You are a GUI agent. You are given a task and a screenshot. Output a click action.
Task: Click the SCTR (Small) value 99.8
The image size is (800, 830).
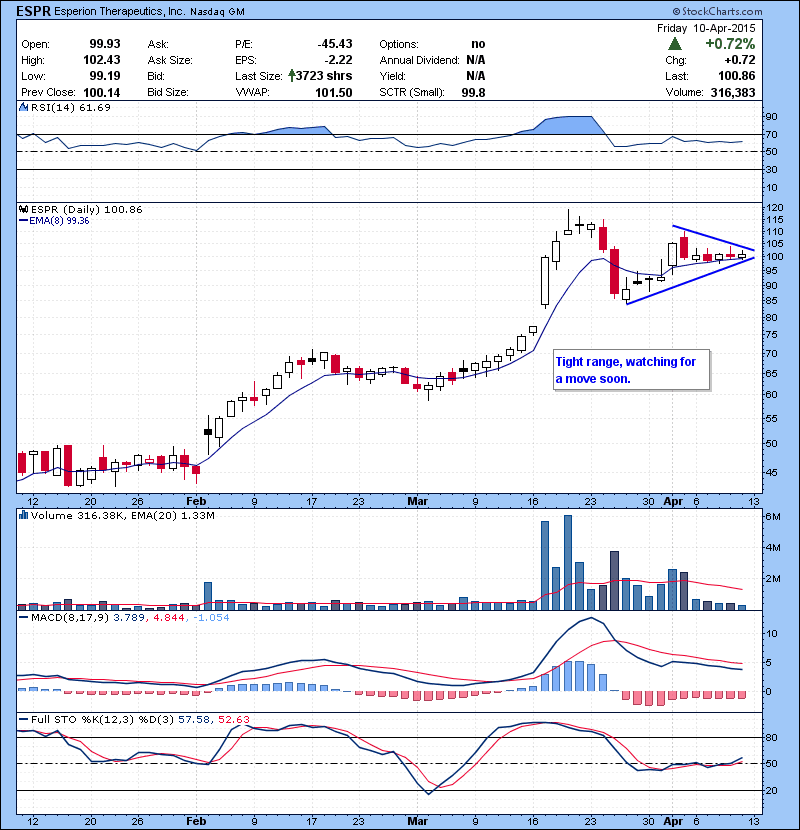click(473, 92)
